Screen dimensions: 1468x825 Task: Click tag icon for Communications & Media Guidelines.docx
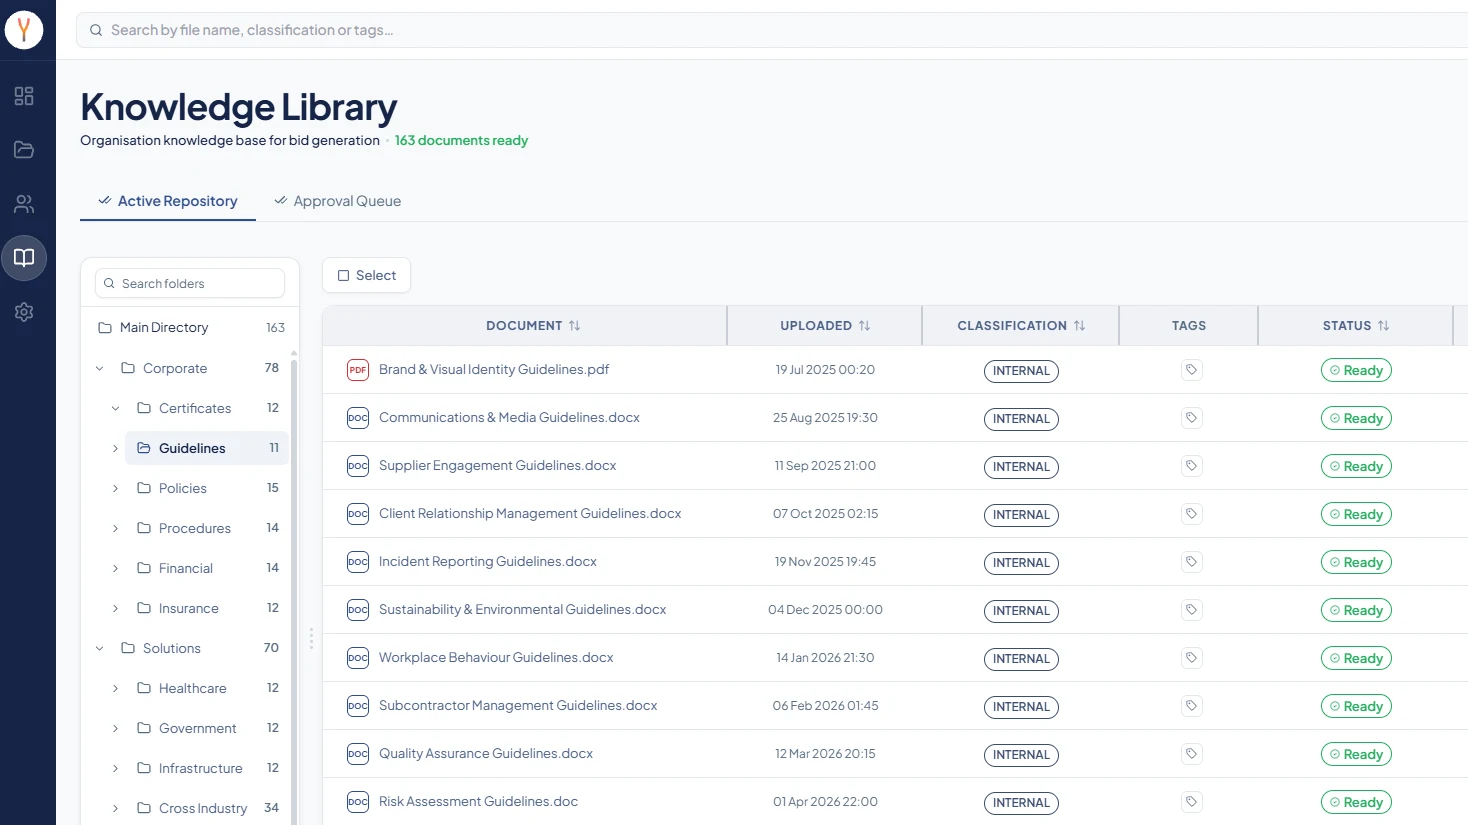click(1191, 418)
